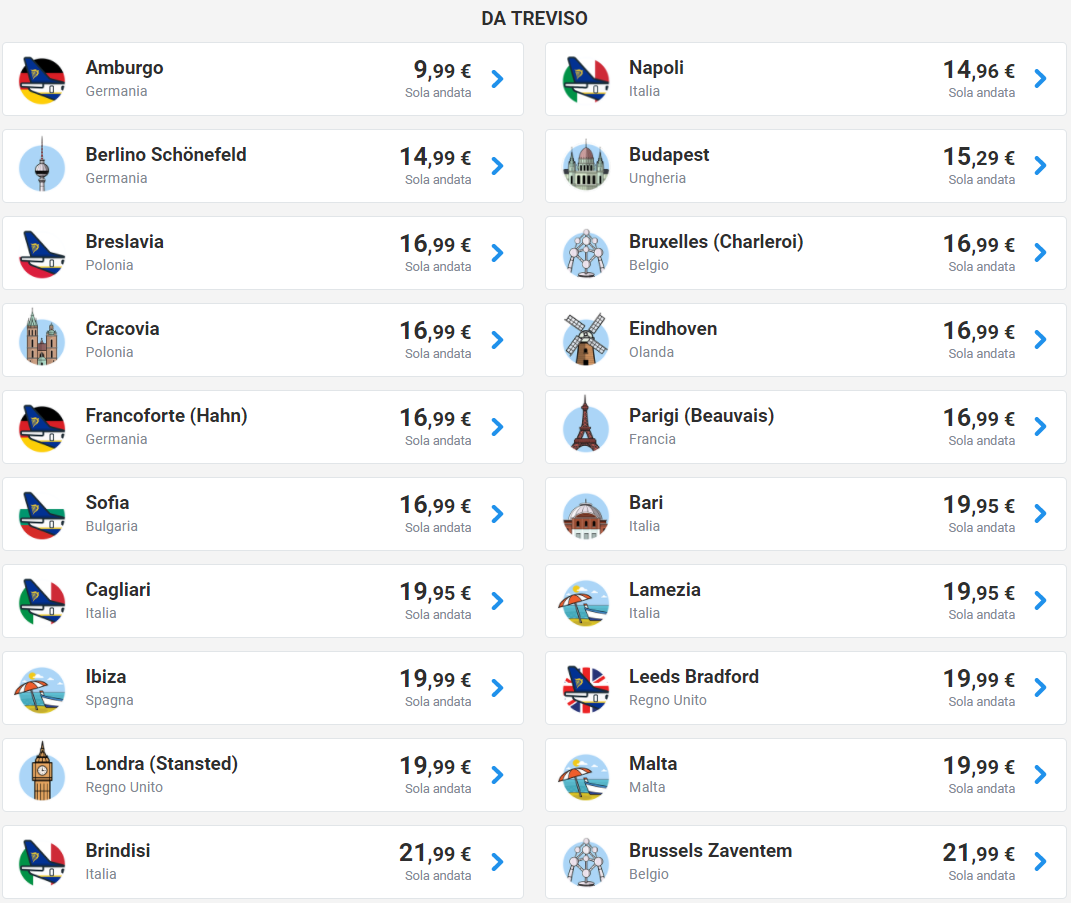Click the parliament building icon for Budapest
The height and width of the screenshot is (903, 1071).
pyautogui.click(x=585, y=165)
